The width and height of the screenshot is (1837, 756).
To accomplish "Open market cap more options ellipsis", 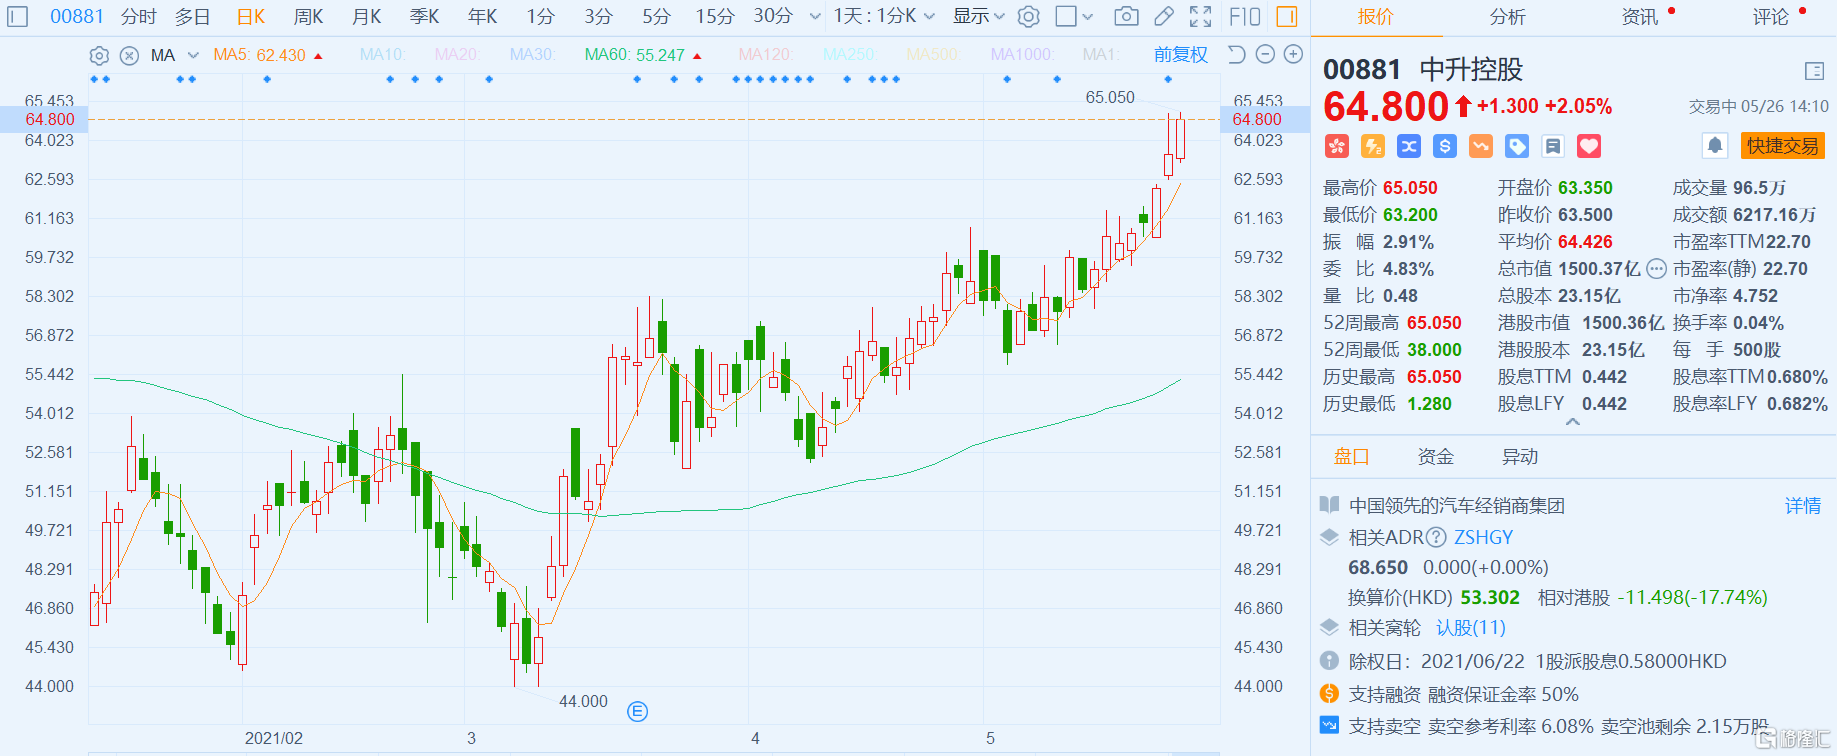I will [x=1656, y=268].
